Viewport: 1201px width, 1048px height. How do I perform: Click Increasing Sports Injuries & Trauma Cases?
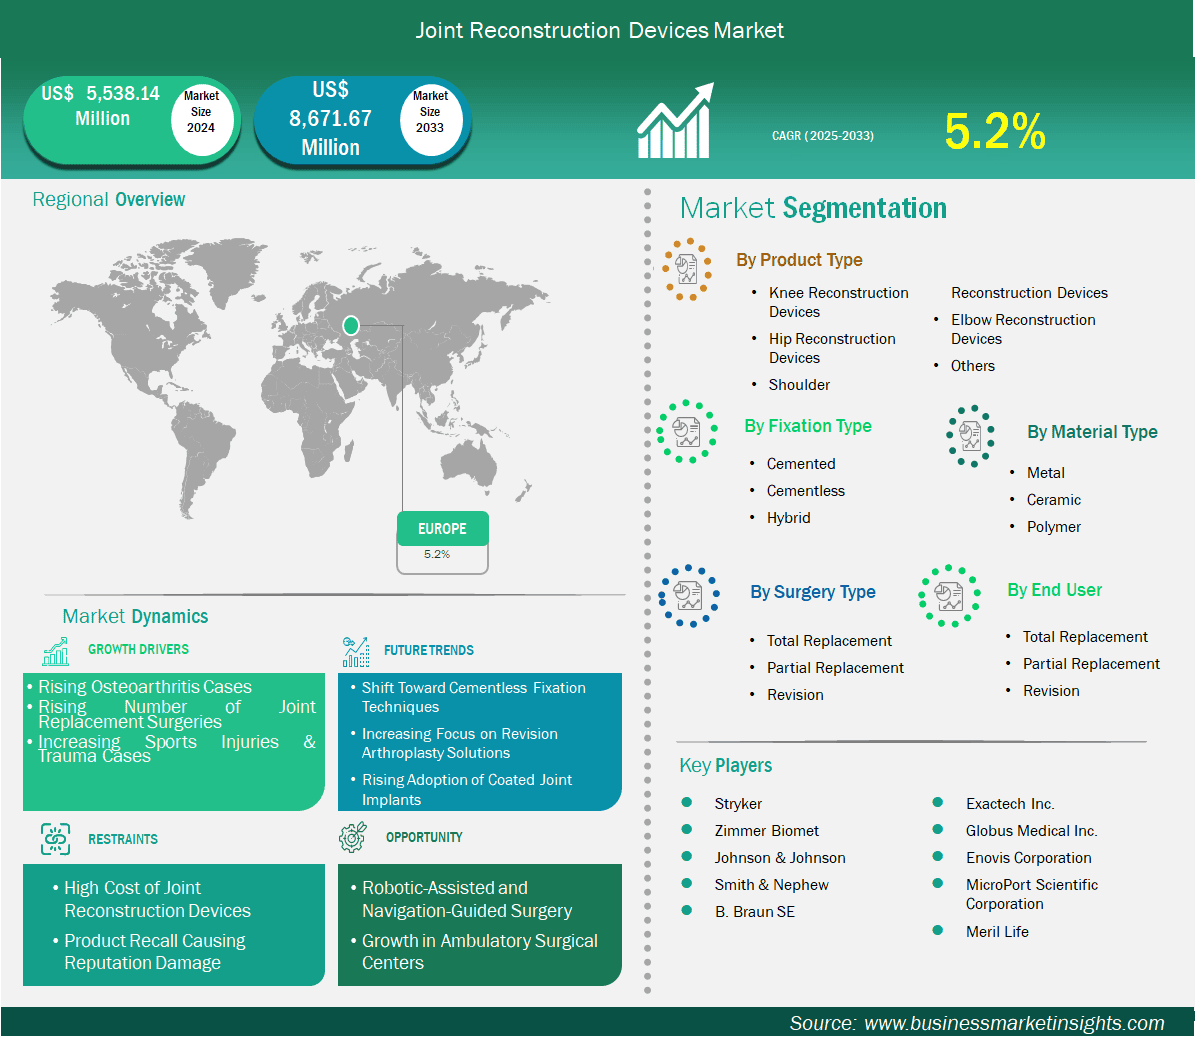[x=177, y=748]
